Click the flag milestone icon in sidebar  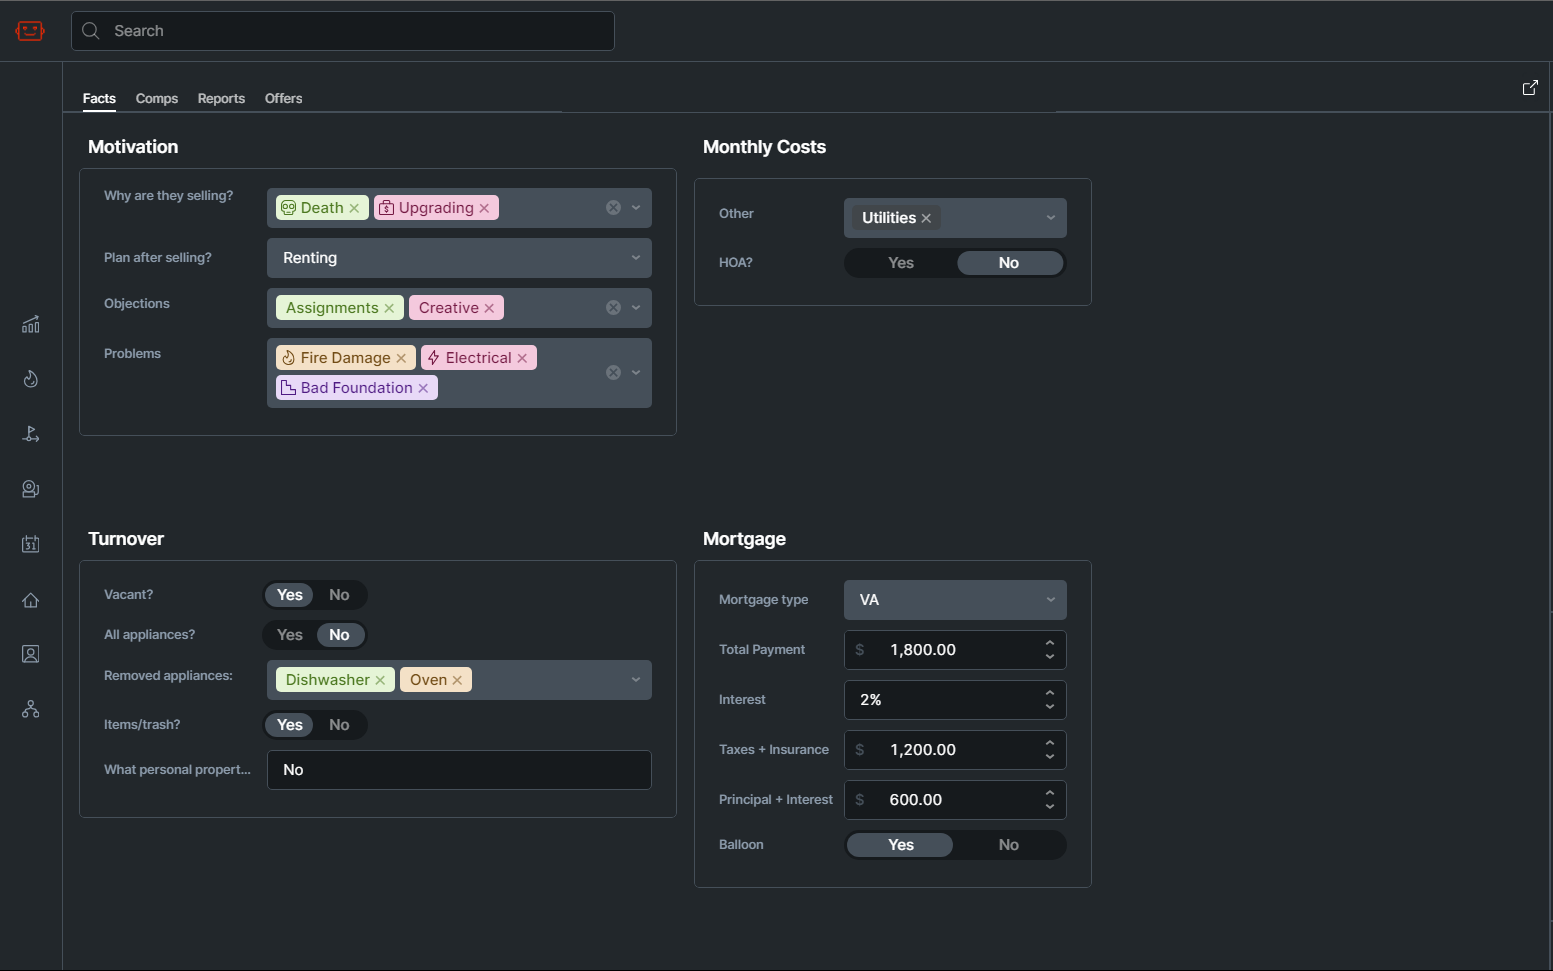pyautogui.click(x=31, y=434)
